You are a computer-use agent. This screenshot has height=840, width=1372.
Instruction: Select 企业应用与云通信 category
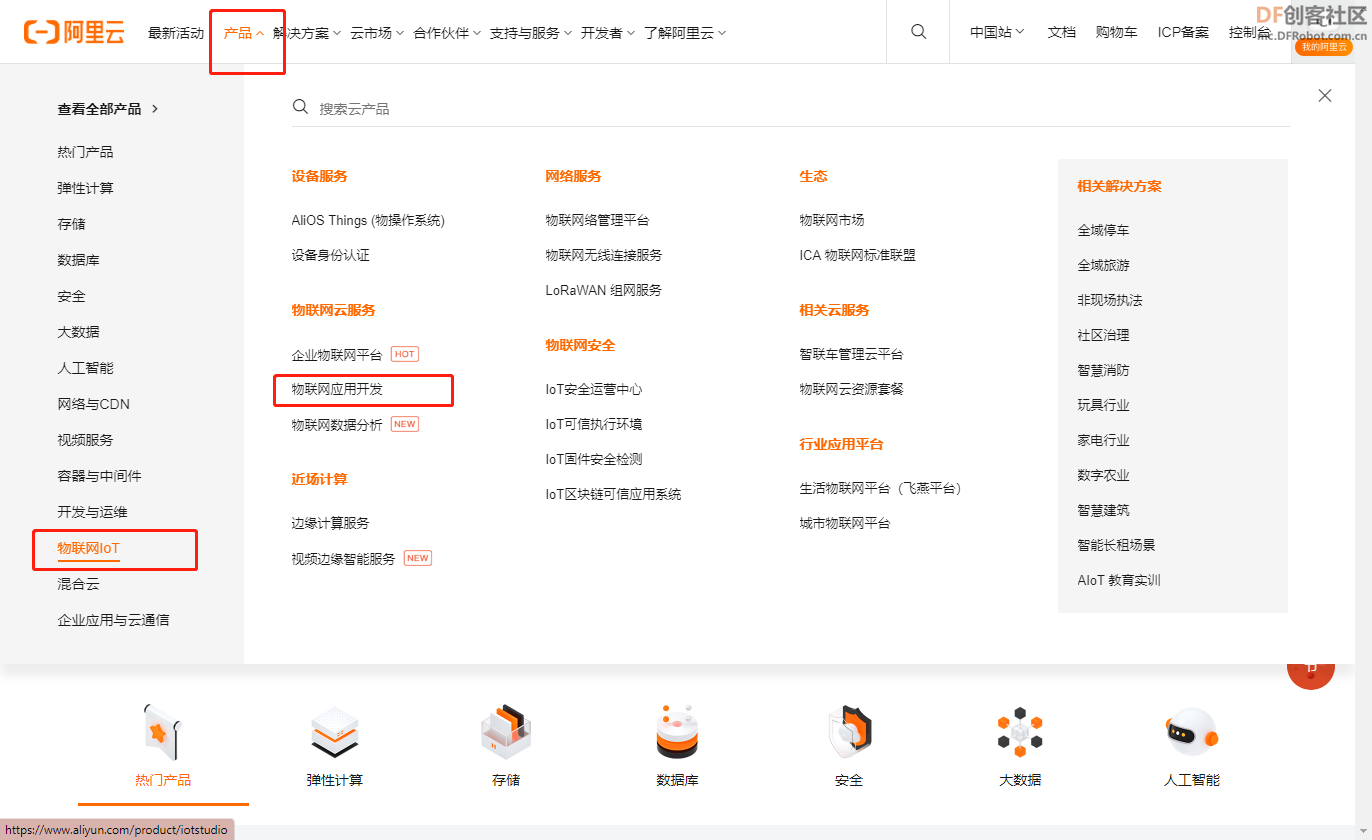113,620
